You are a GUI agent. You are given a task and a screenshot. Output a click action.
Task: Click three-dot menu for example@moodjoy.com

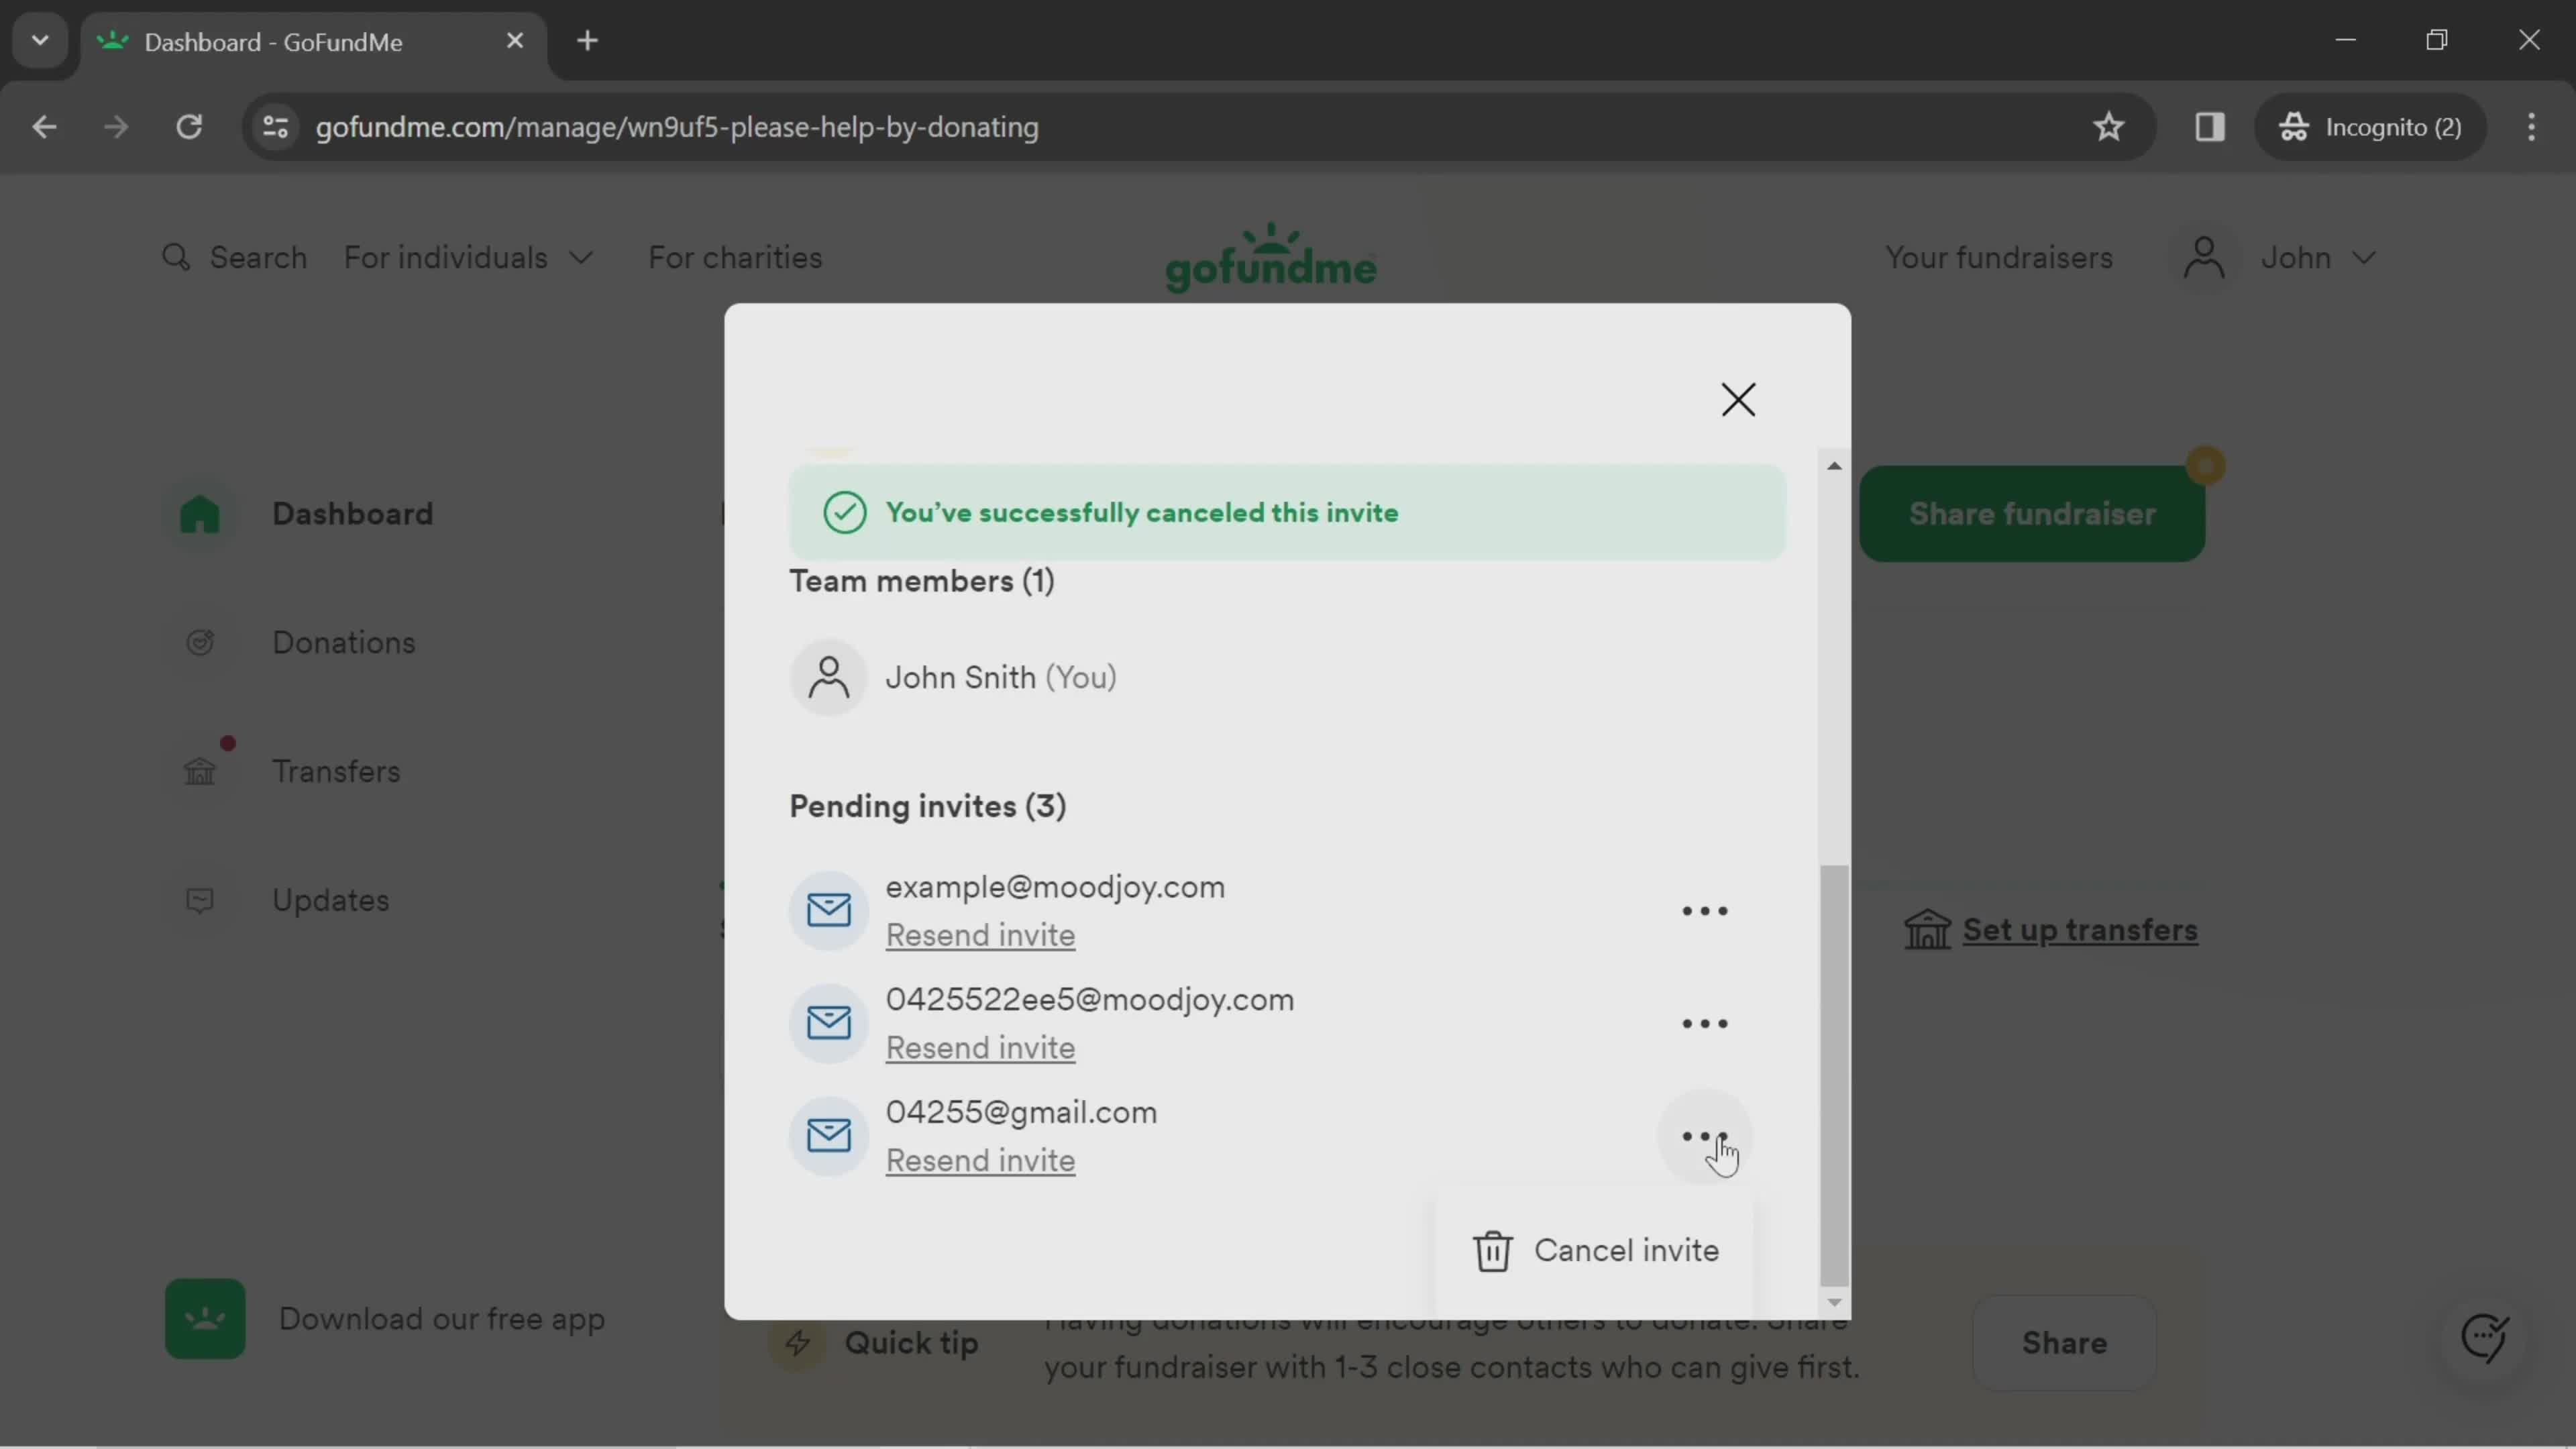click(1702, 910)
